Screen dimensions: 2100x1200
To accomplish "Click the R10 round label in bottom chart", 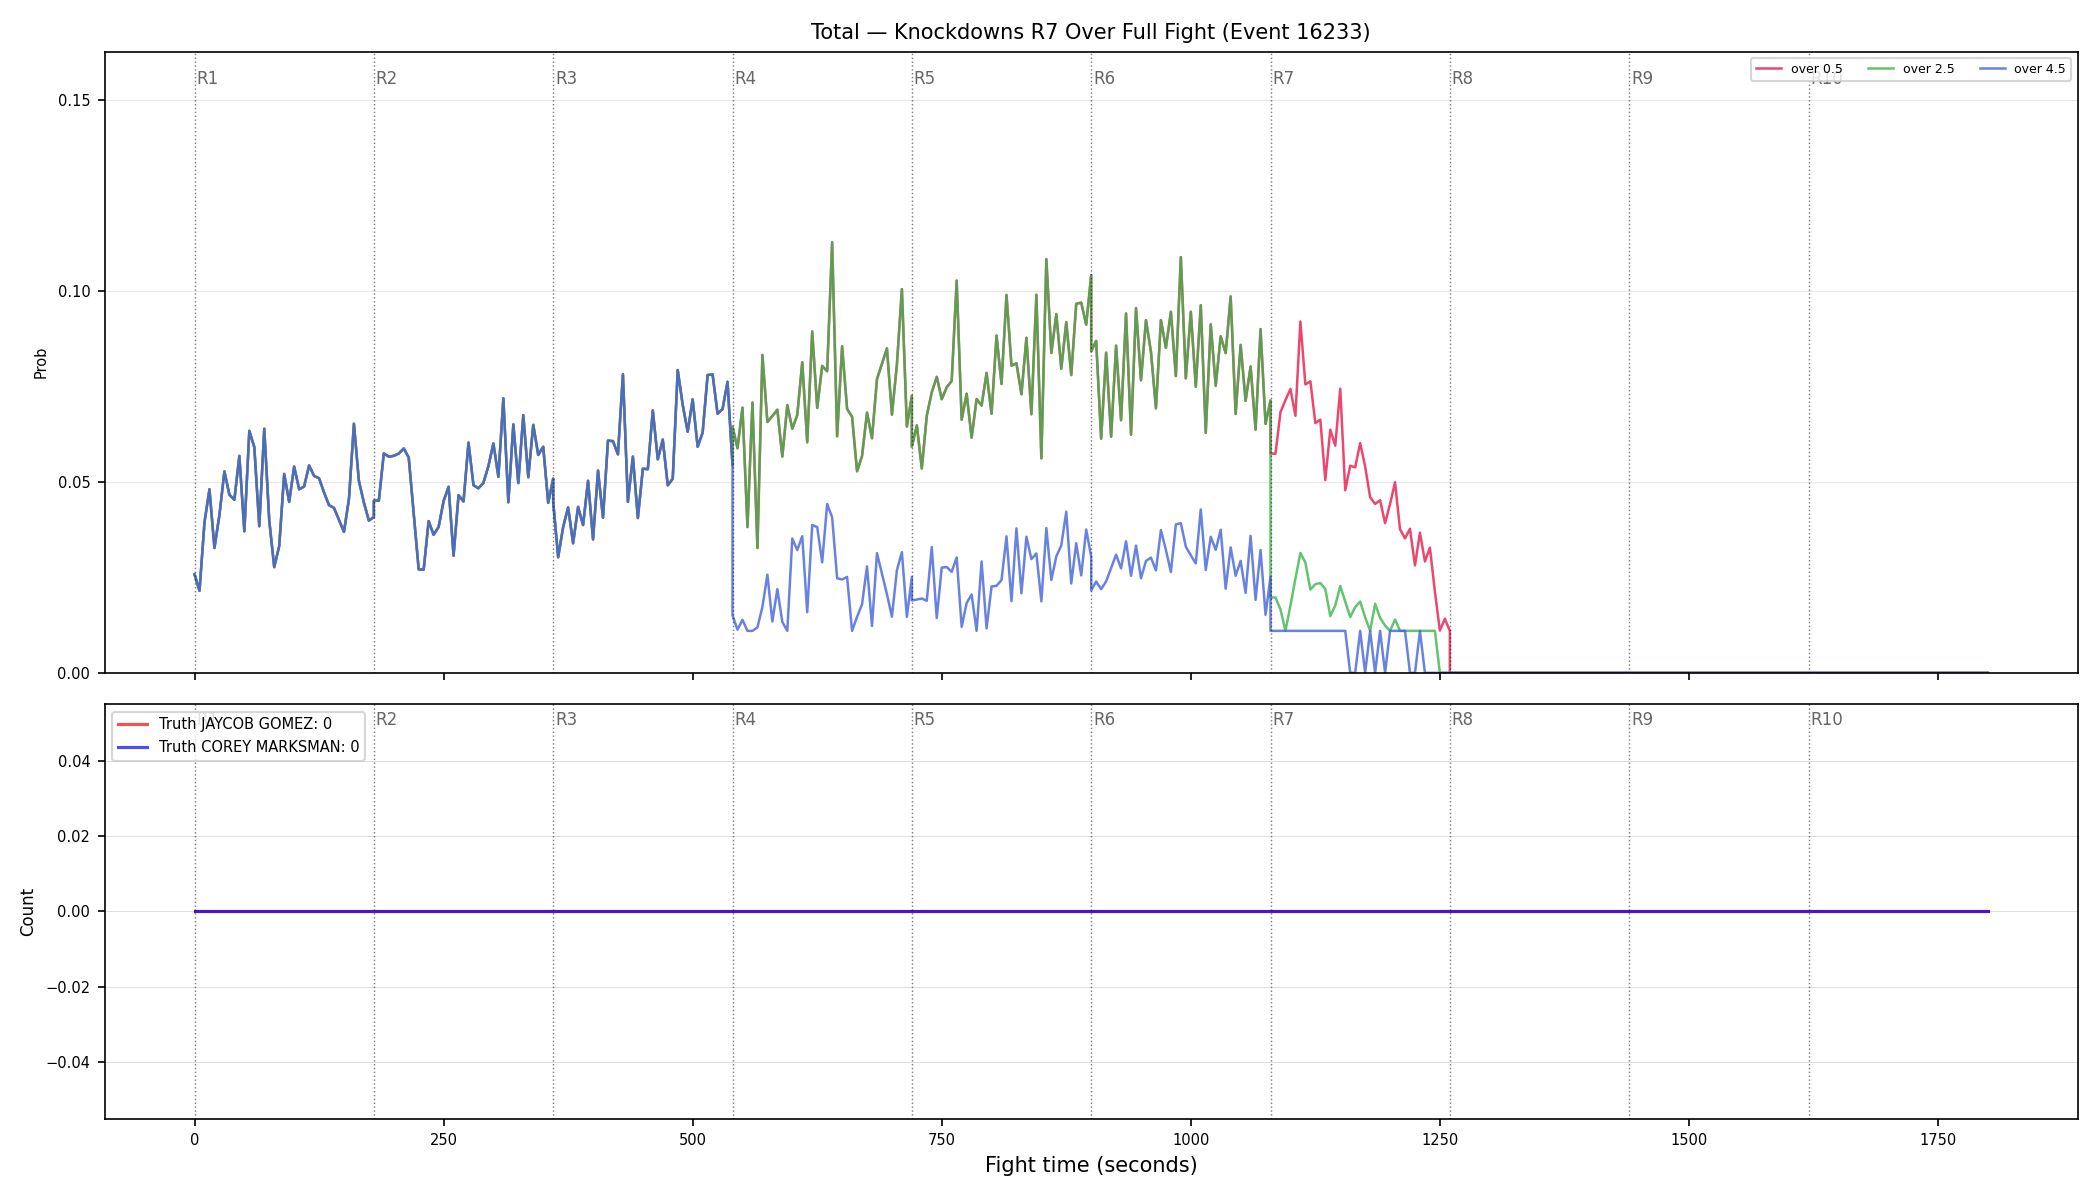I will pyautogui.click(x=1826, y=719).
